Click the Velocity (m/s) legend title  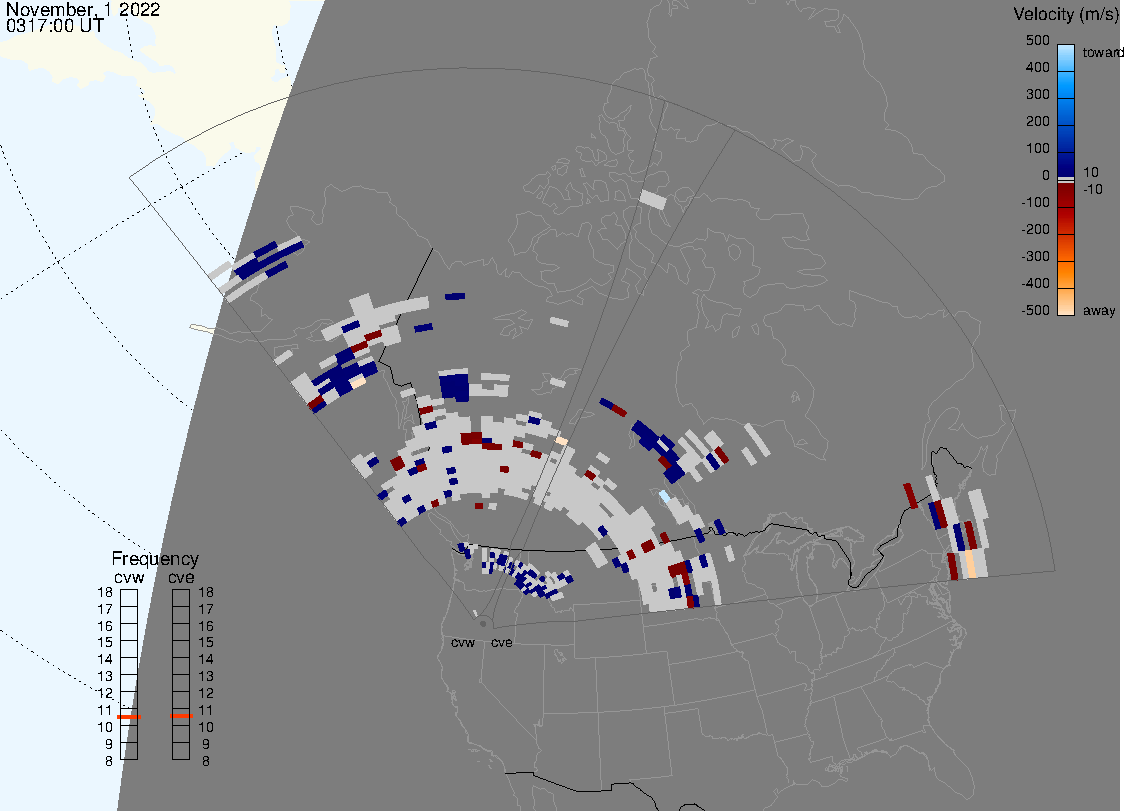1065,14
